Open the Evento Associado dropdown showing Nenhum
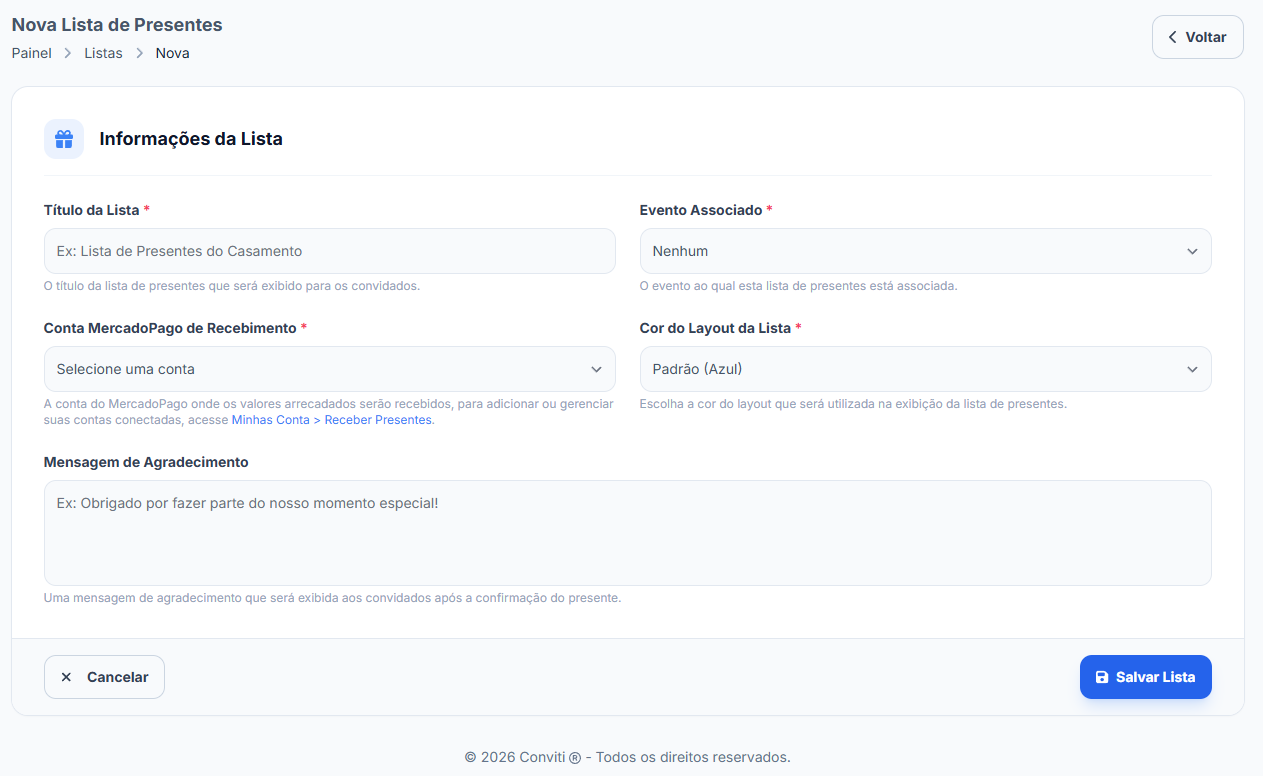 (x=925, y=251)
